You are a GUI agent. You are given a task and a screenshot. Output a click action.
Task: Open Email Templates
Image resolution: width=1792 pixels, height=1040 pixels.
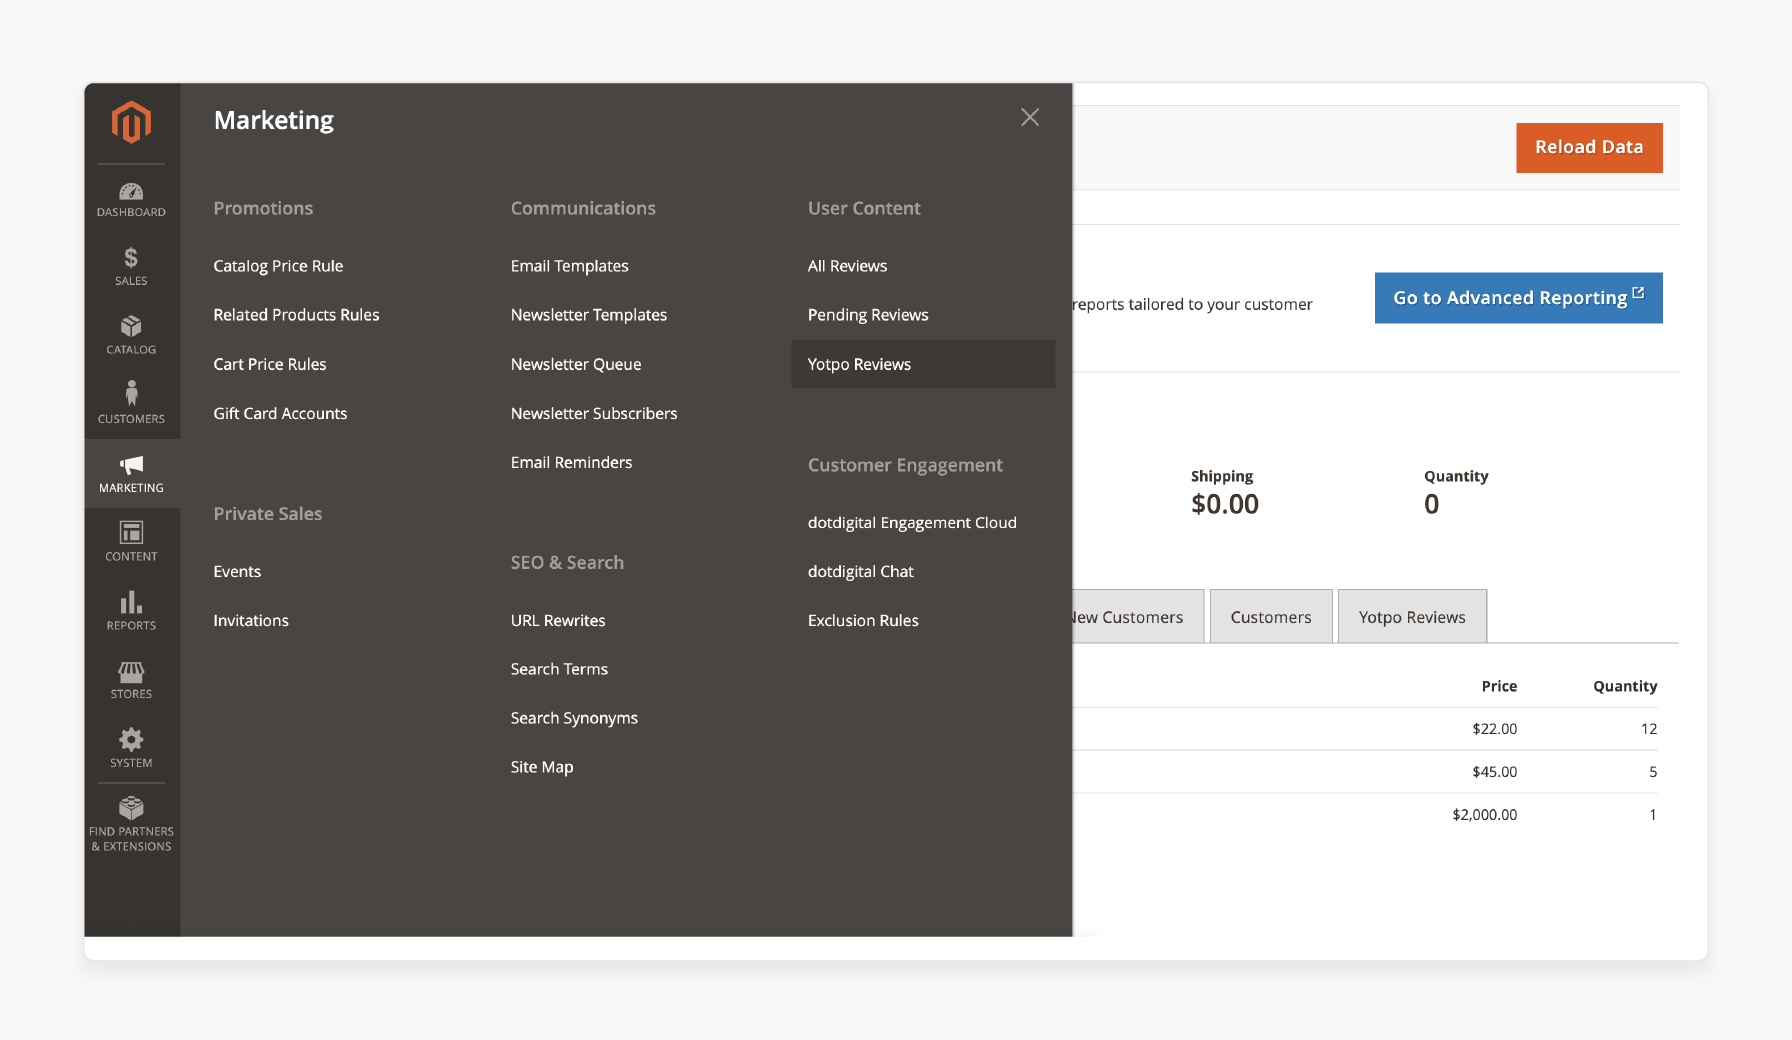570,266
